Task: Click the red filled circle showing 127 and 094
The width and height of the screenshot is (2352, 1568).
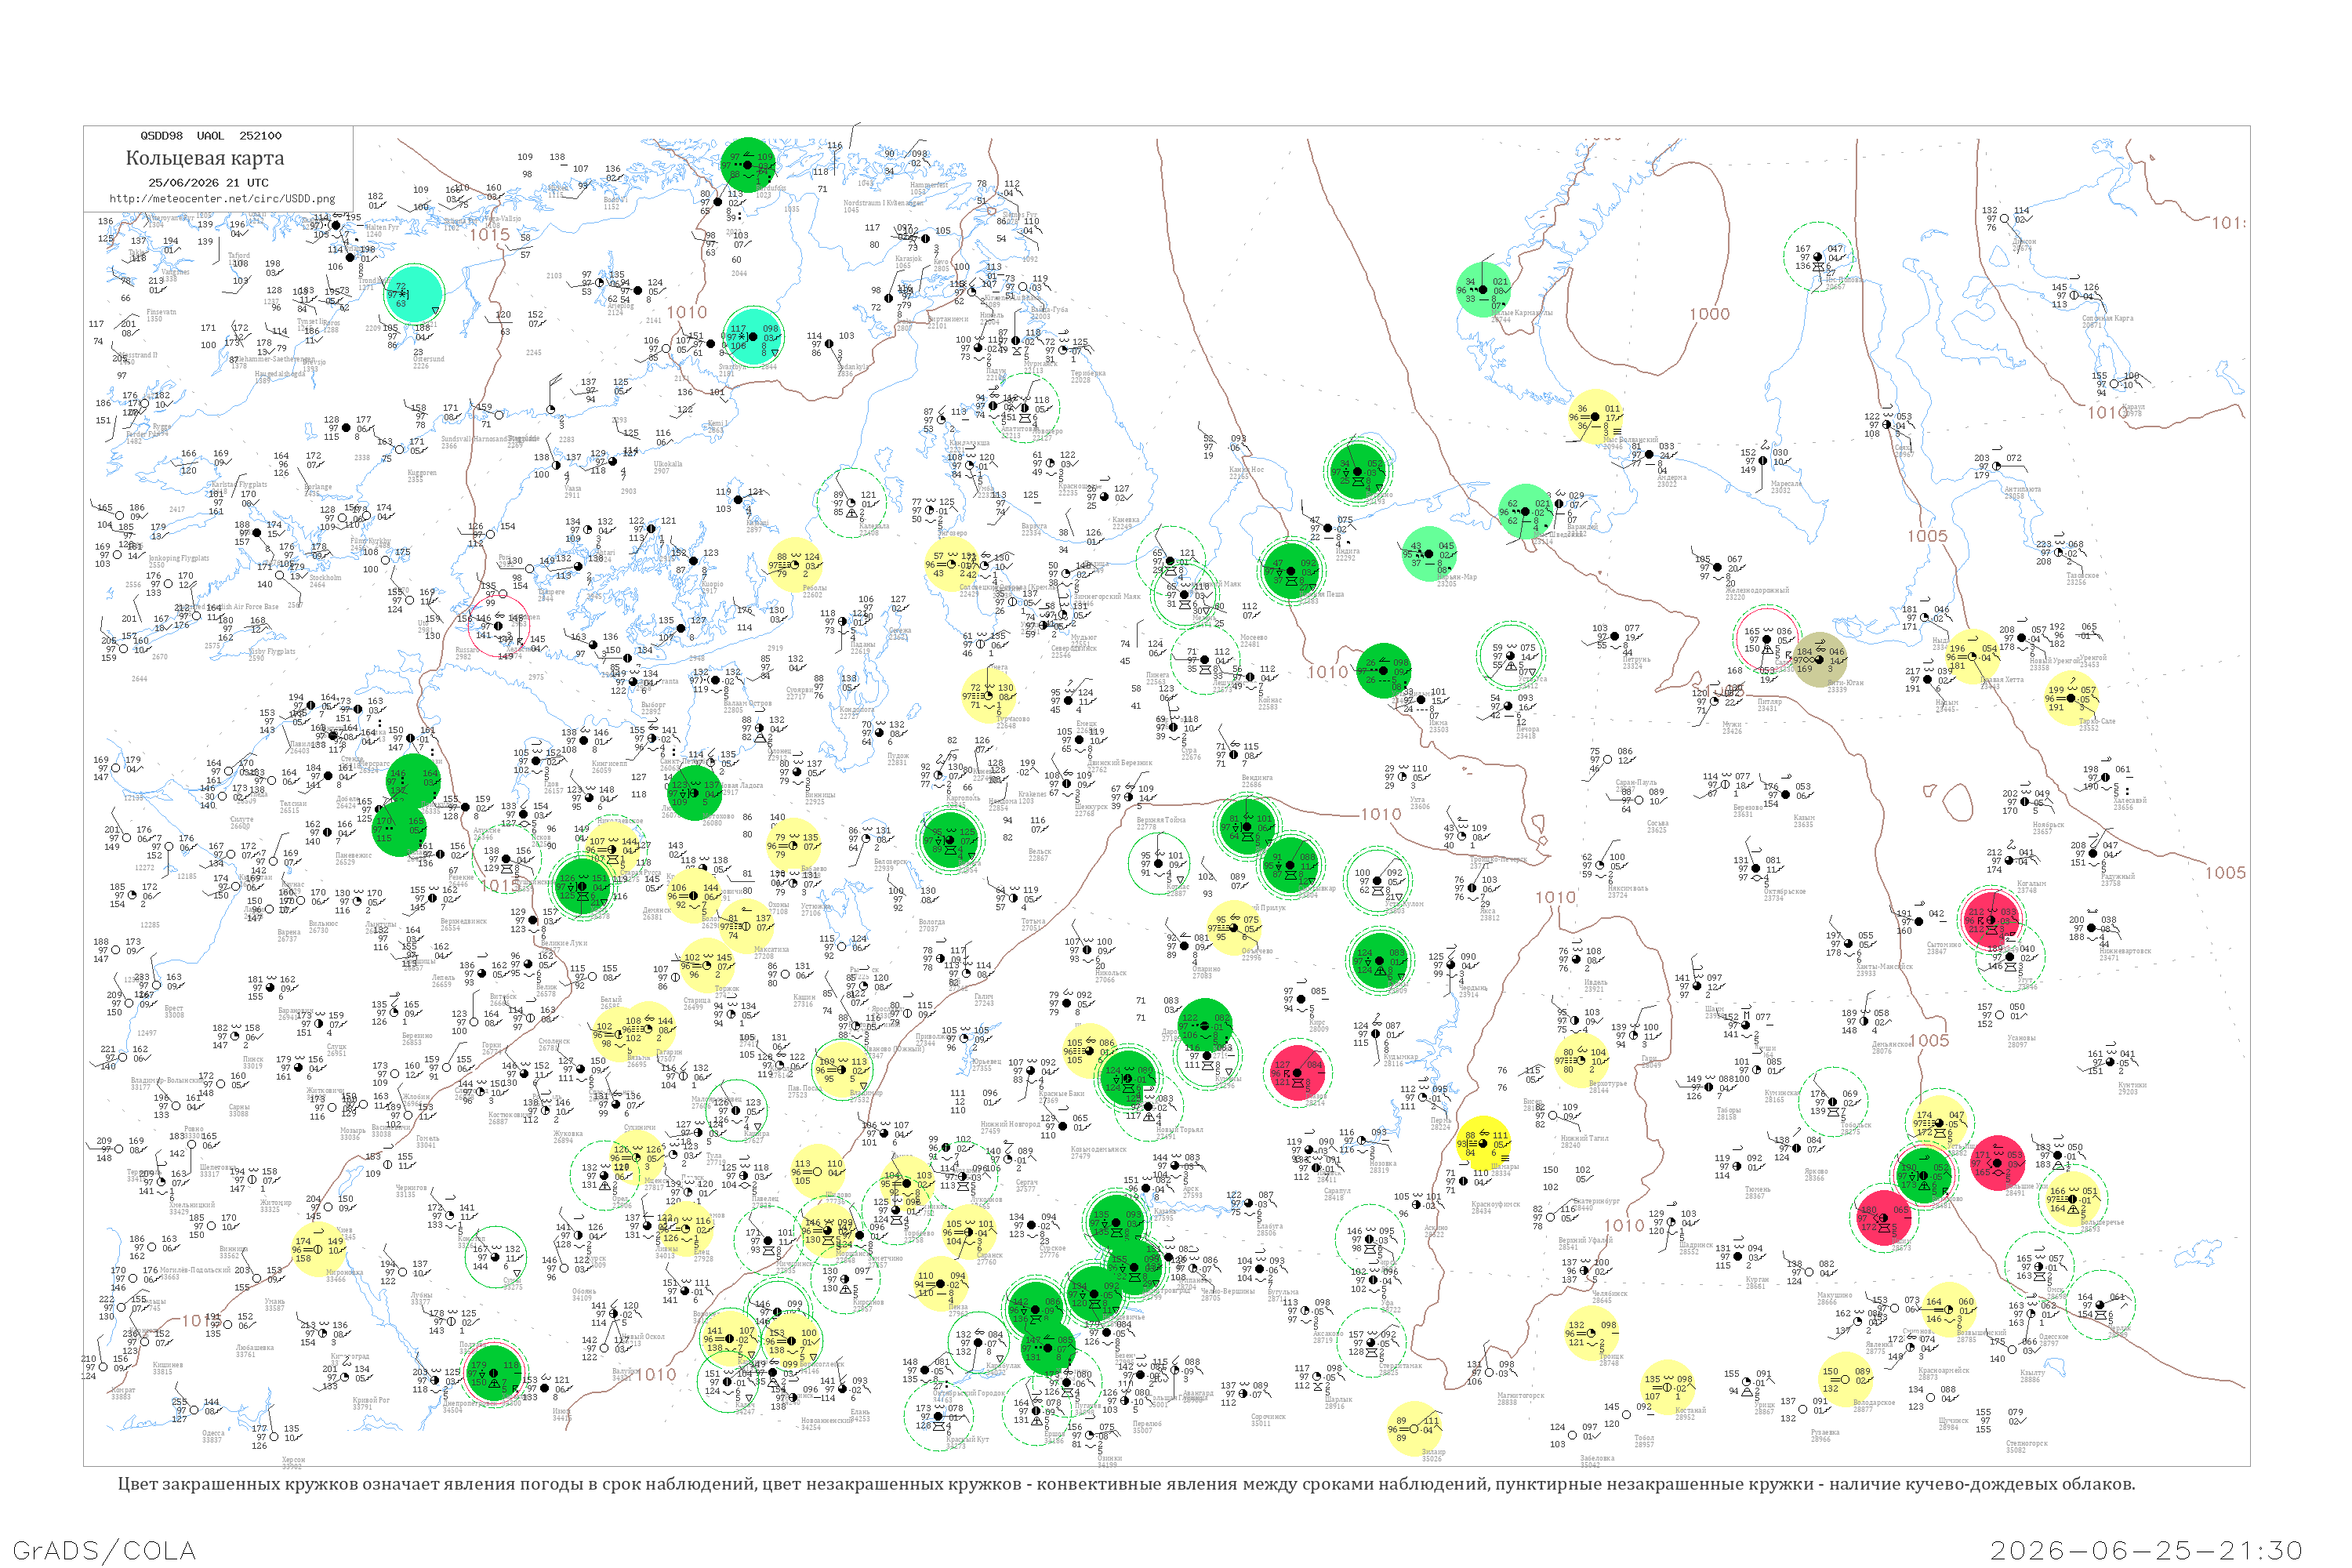Action: click(1297, 1073)
